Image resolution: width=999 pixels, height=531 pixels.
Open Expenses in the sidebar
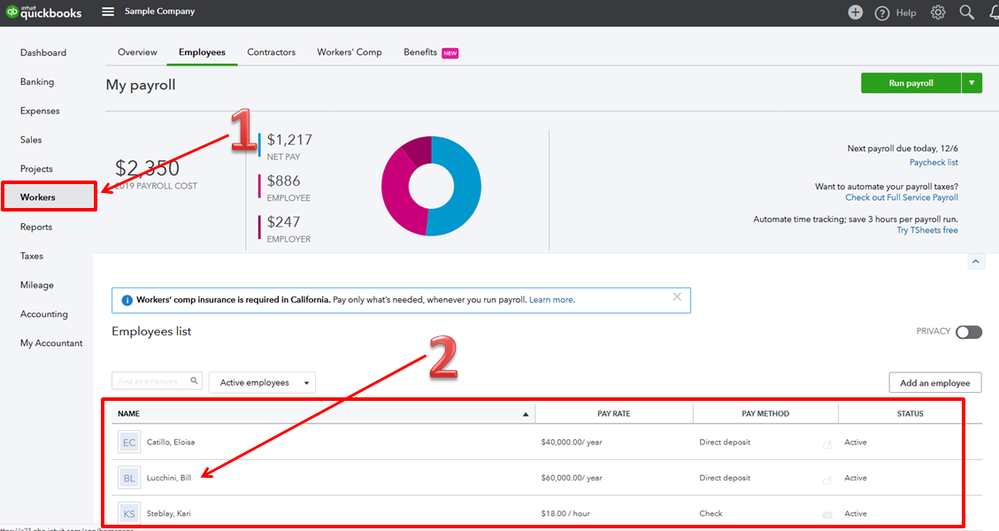(x=40, y=111)
